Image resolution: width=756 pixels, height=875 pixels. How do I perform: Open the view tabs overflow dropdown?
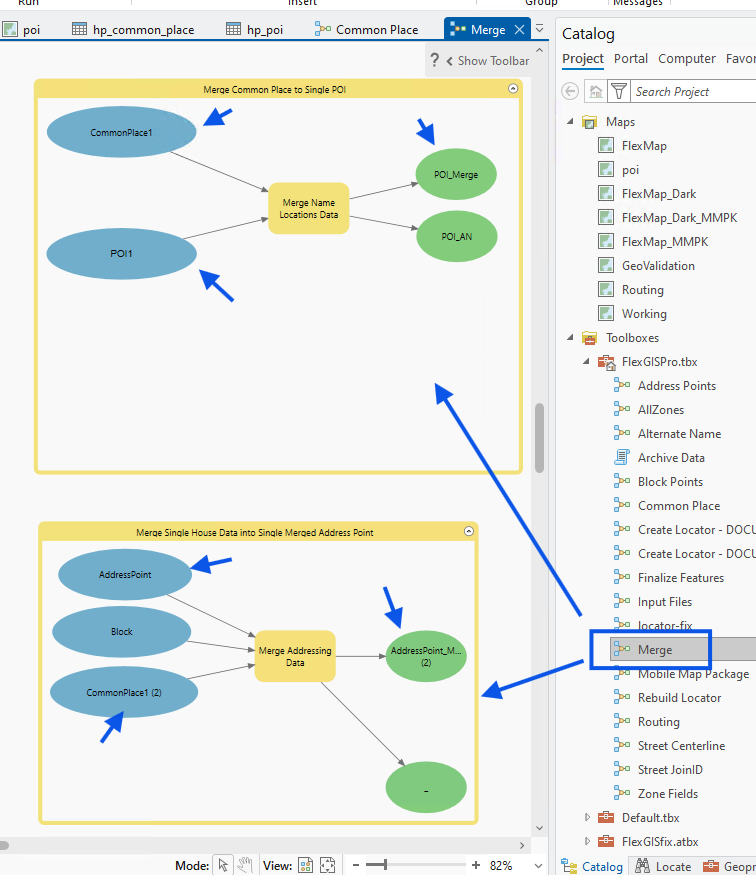pos(540,29)
